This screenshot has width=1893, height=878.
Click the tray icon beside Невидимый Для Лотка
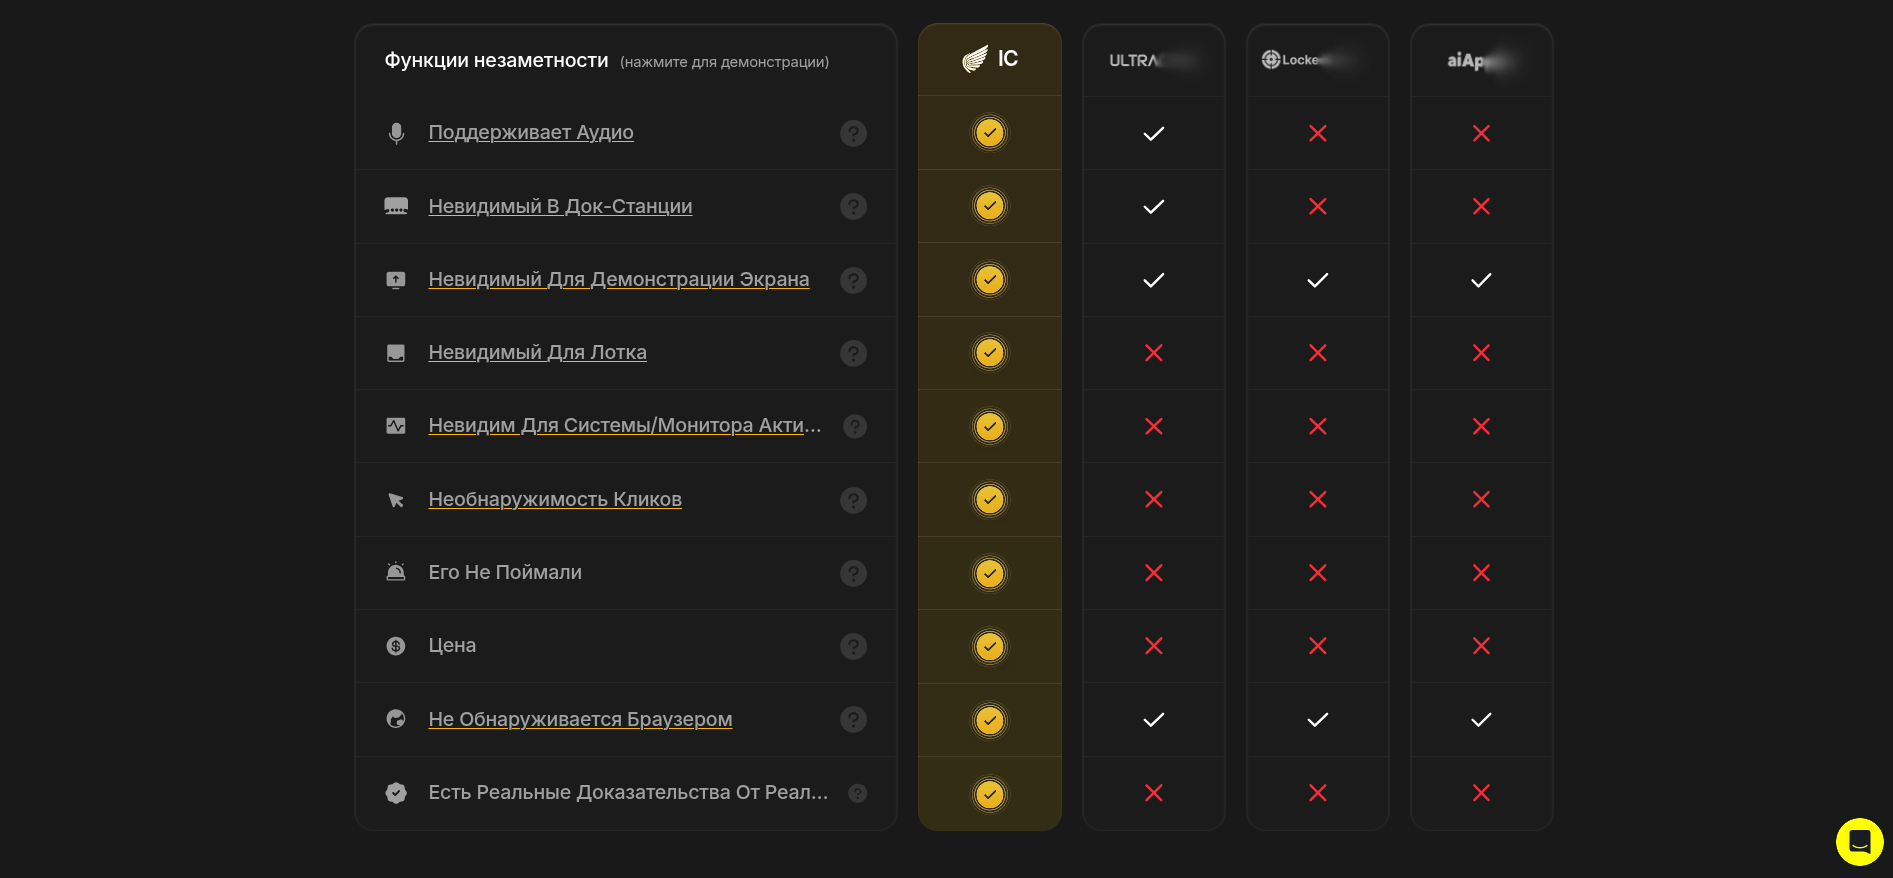[x=396, y=353]
